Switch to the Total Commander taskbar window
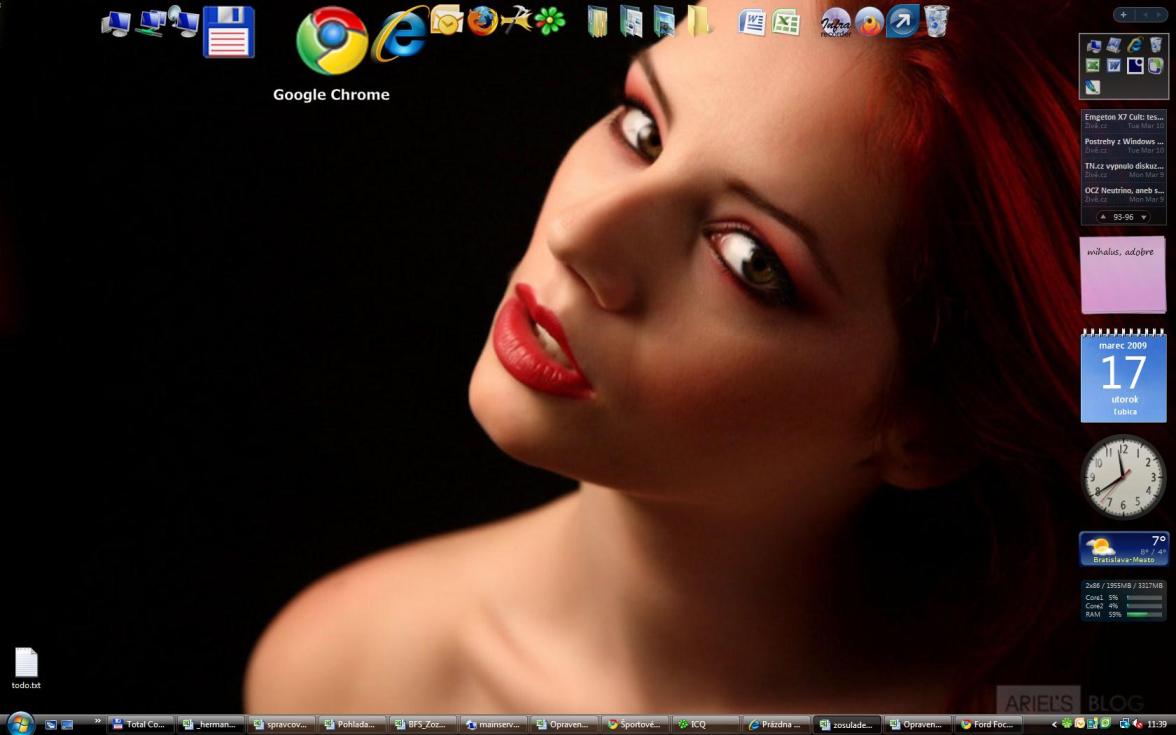Image resolution: width=1176 pixels, height=735 pixels. coord(141,724)
